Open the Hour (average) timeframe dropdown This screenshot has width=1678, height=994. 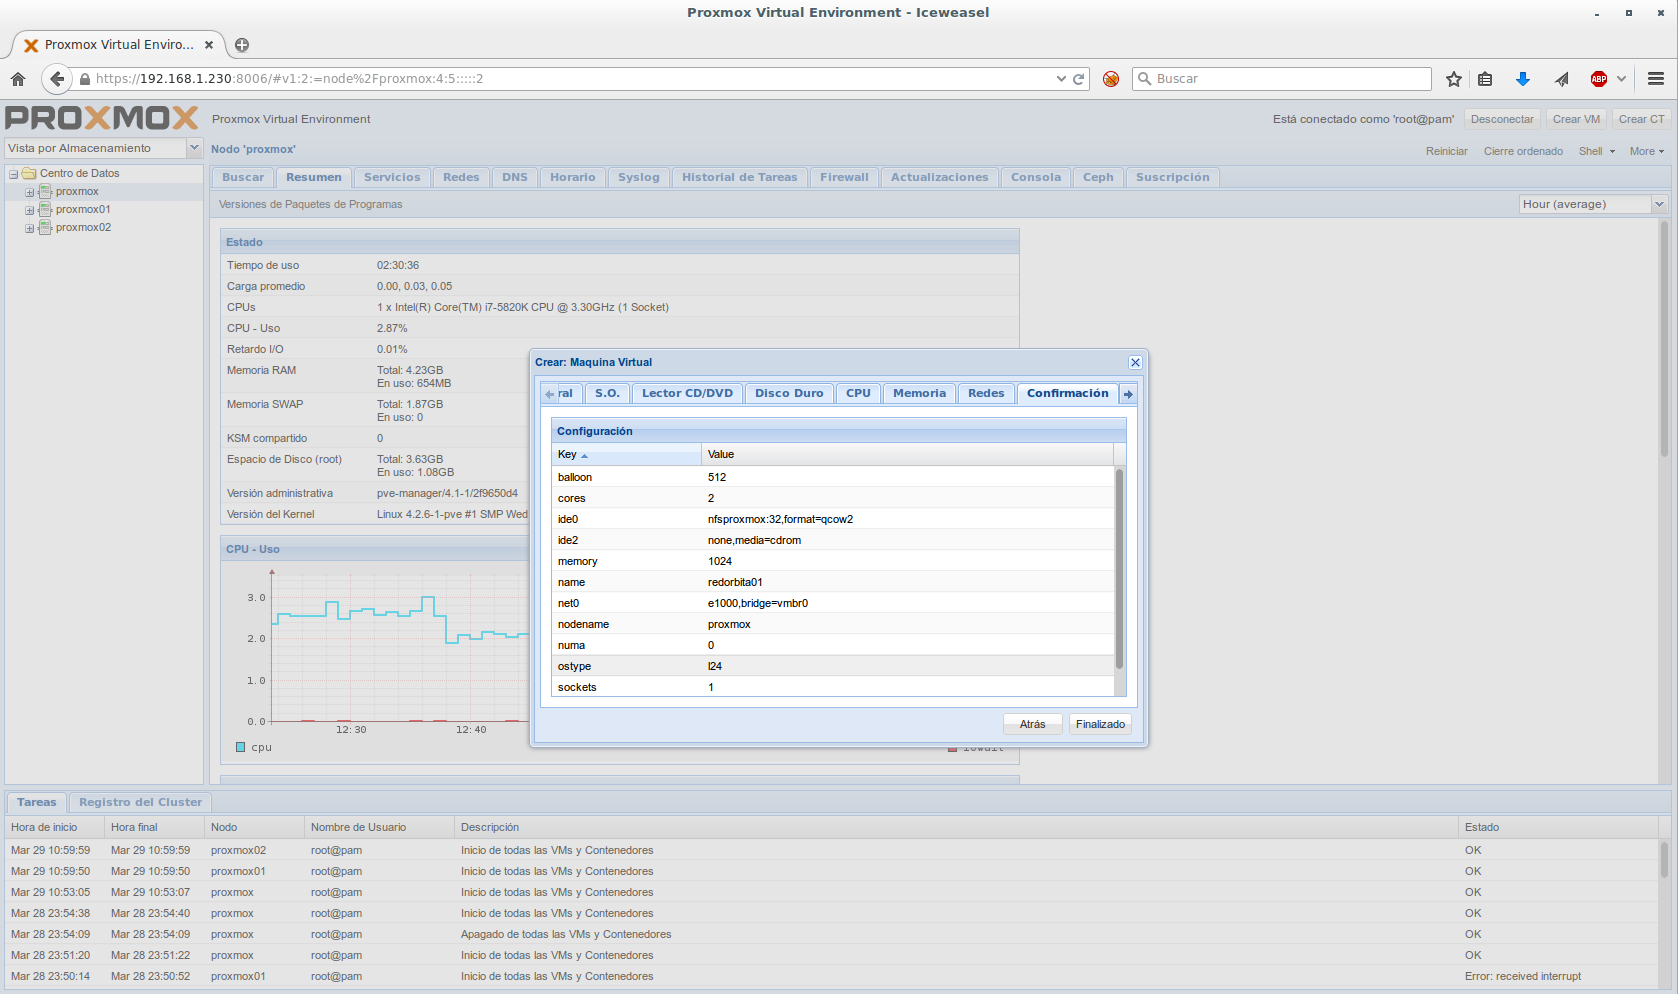click(1659, 204)
